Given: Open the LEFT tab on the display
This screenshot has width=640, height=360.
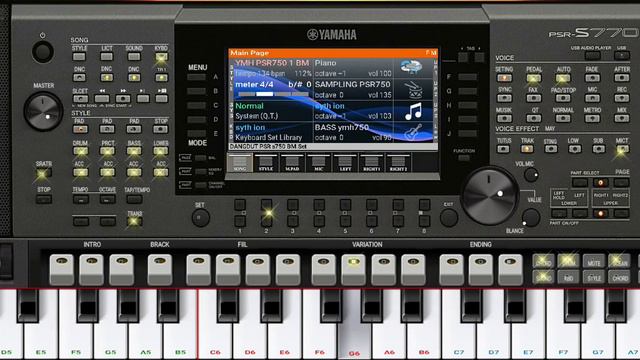Looking at the screenshot, I should coord(345,163).
